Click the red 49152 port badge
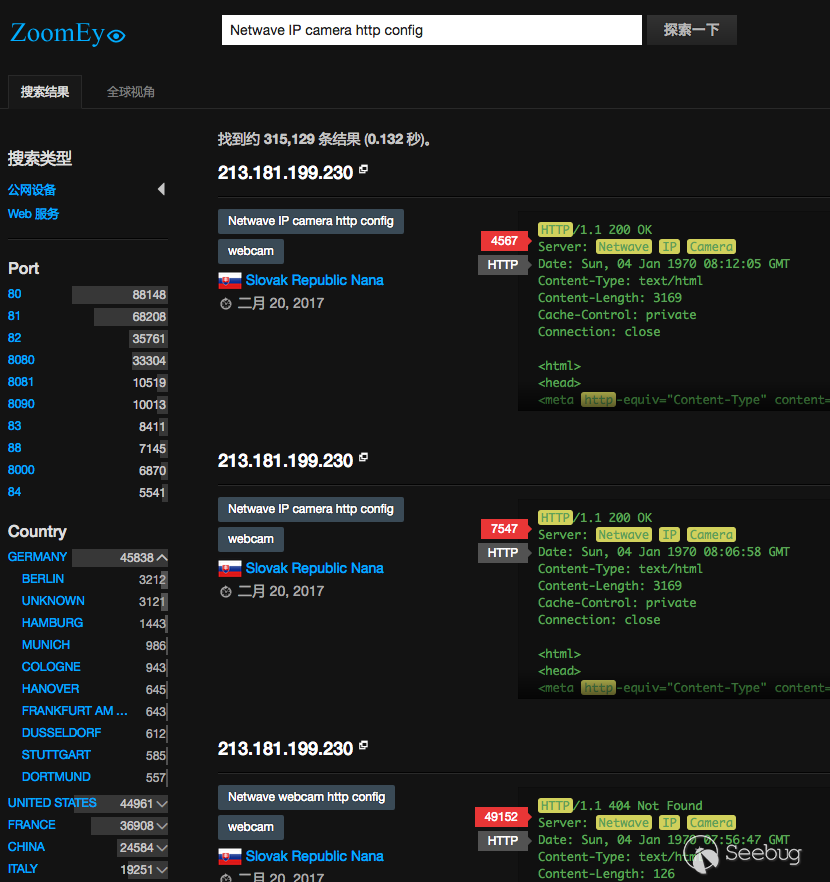 click(501, 817)
